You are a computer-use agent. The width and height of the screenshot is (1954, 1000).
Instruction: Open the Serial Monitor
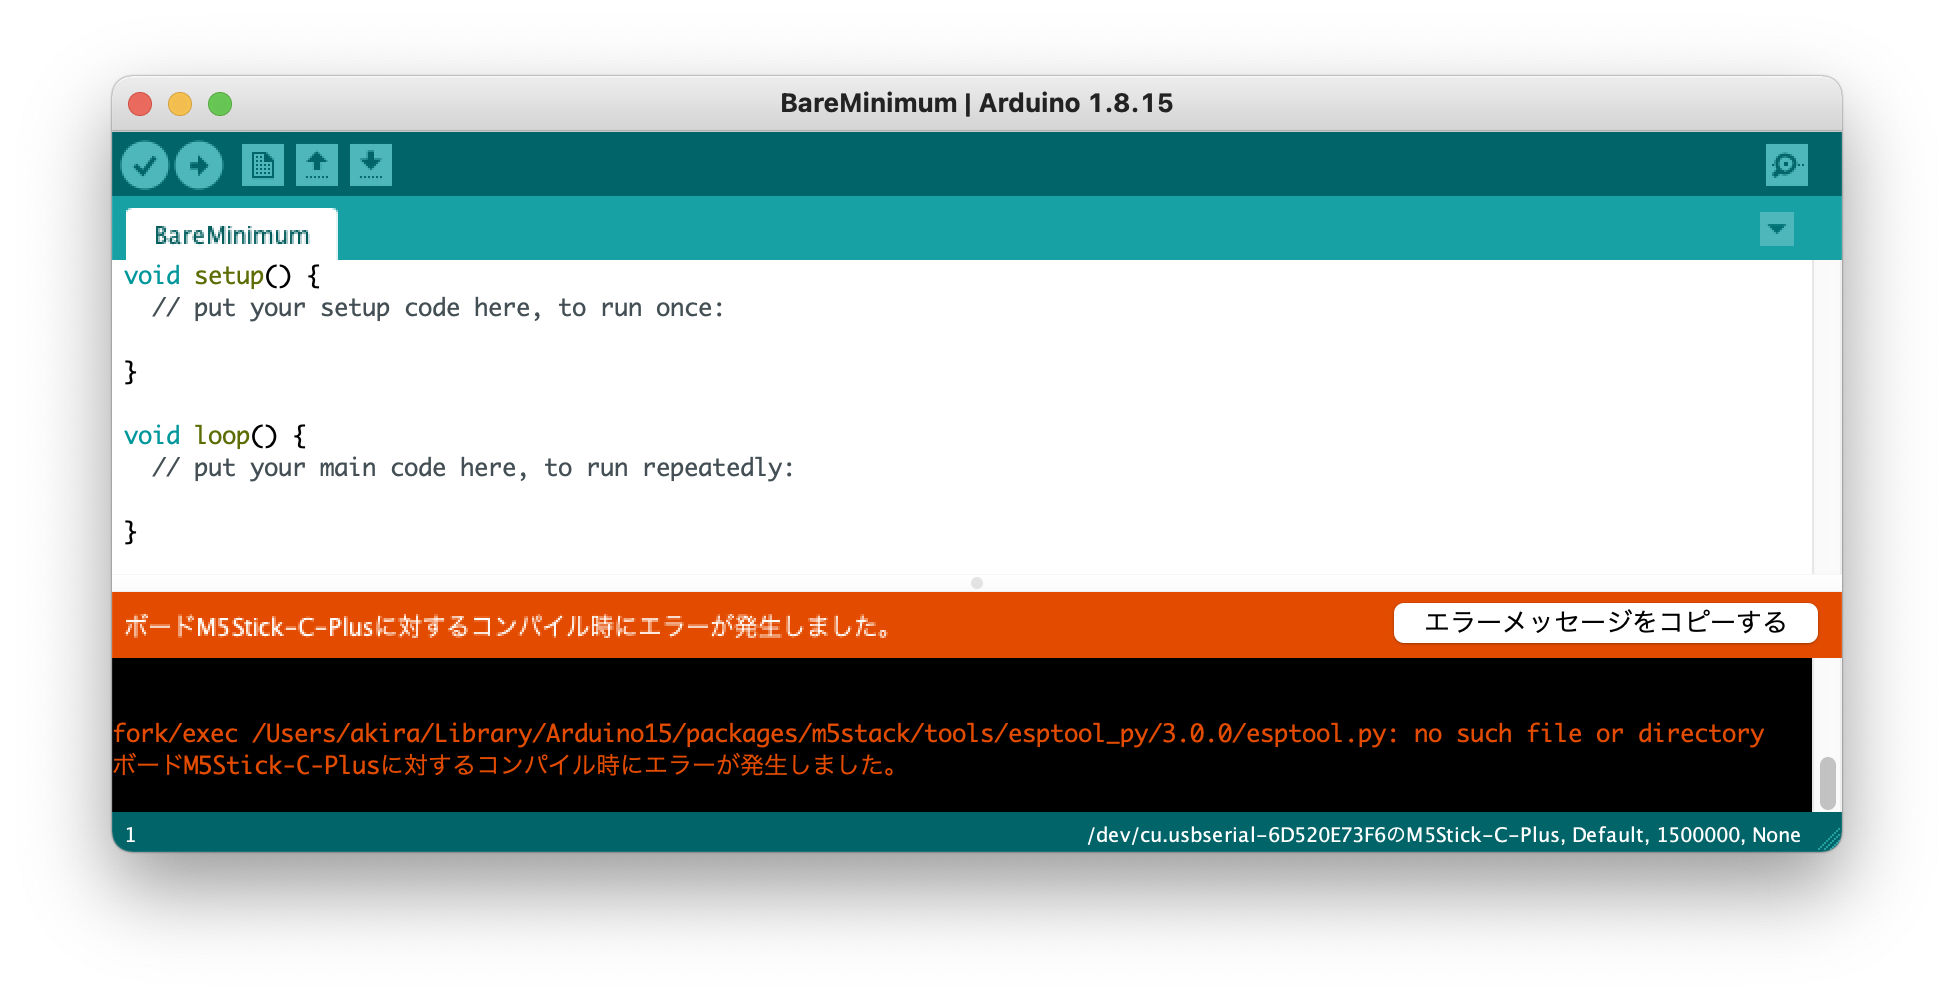click(x=1786, y=165)
